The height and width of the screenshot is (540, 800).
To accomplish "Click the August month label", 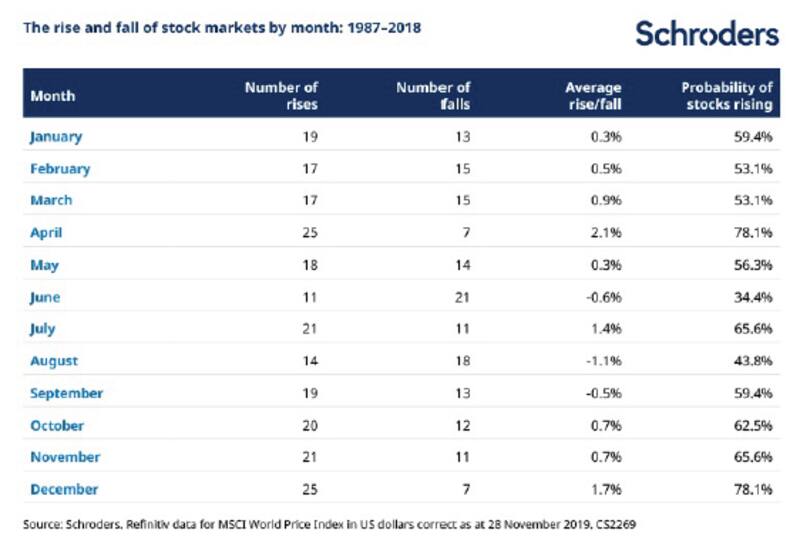I will point(54,361).
